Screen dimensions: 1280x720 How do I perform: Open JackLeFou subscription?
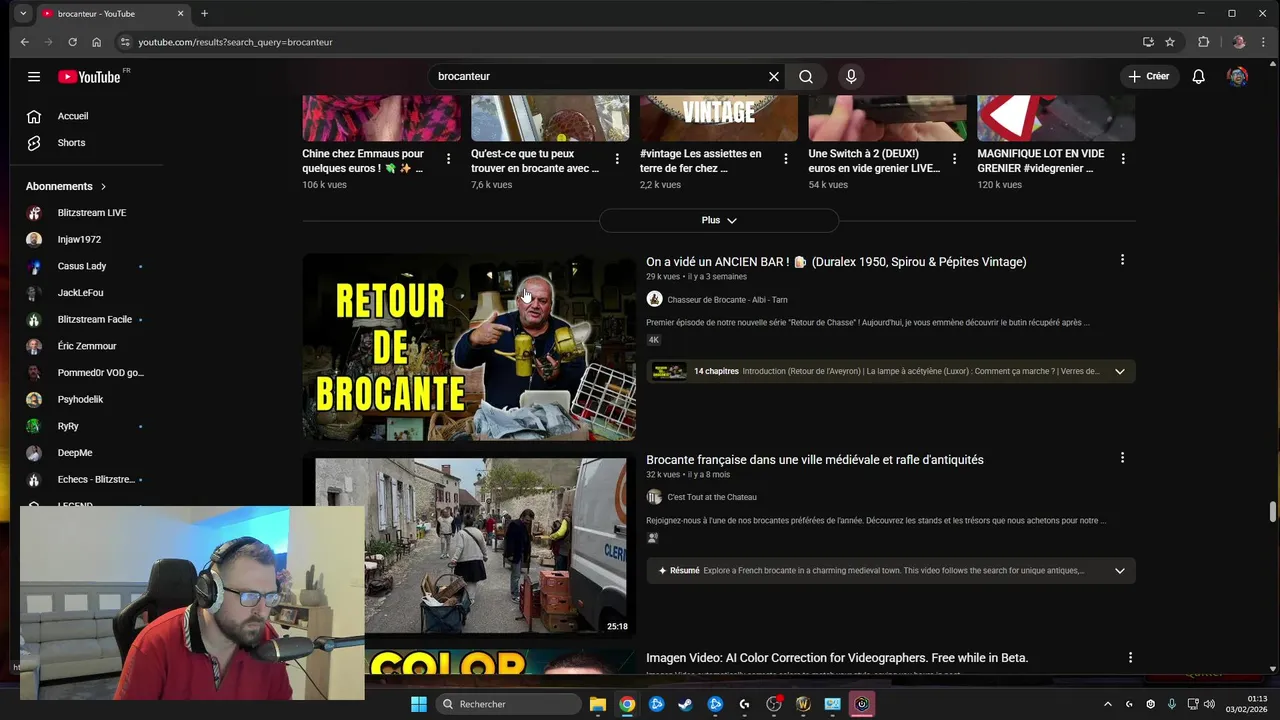click(x=86, y=293)
